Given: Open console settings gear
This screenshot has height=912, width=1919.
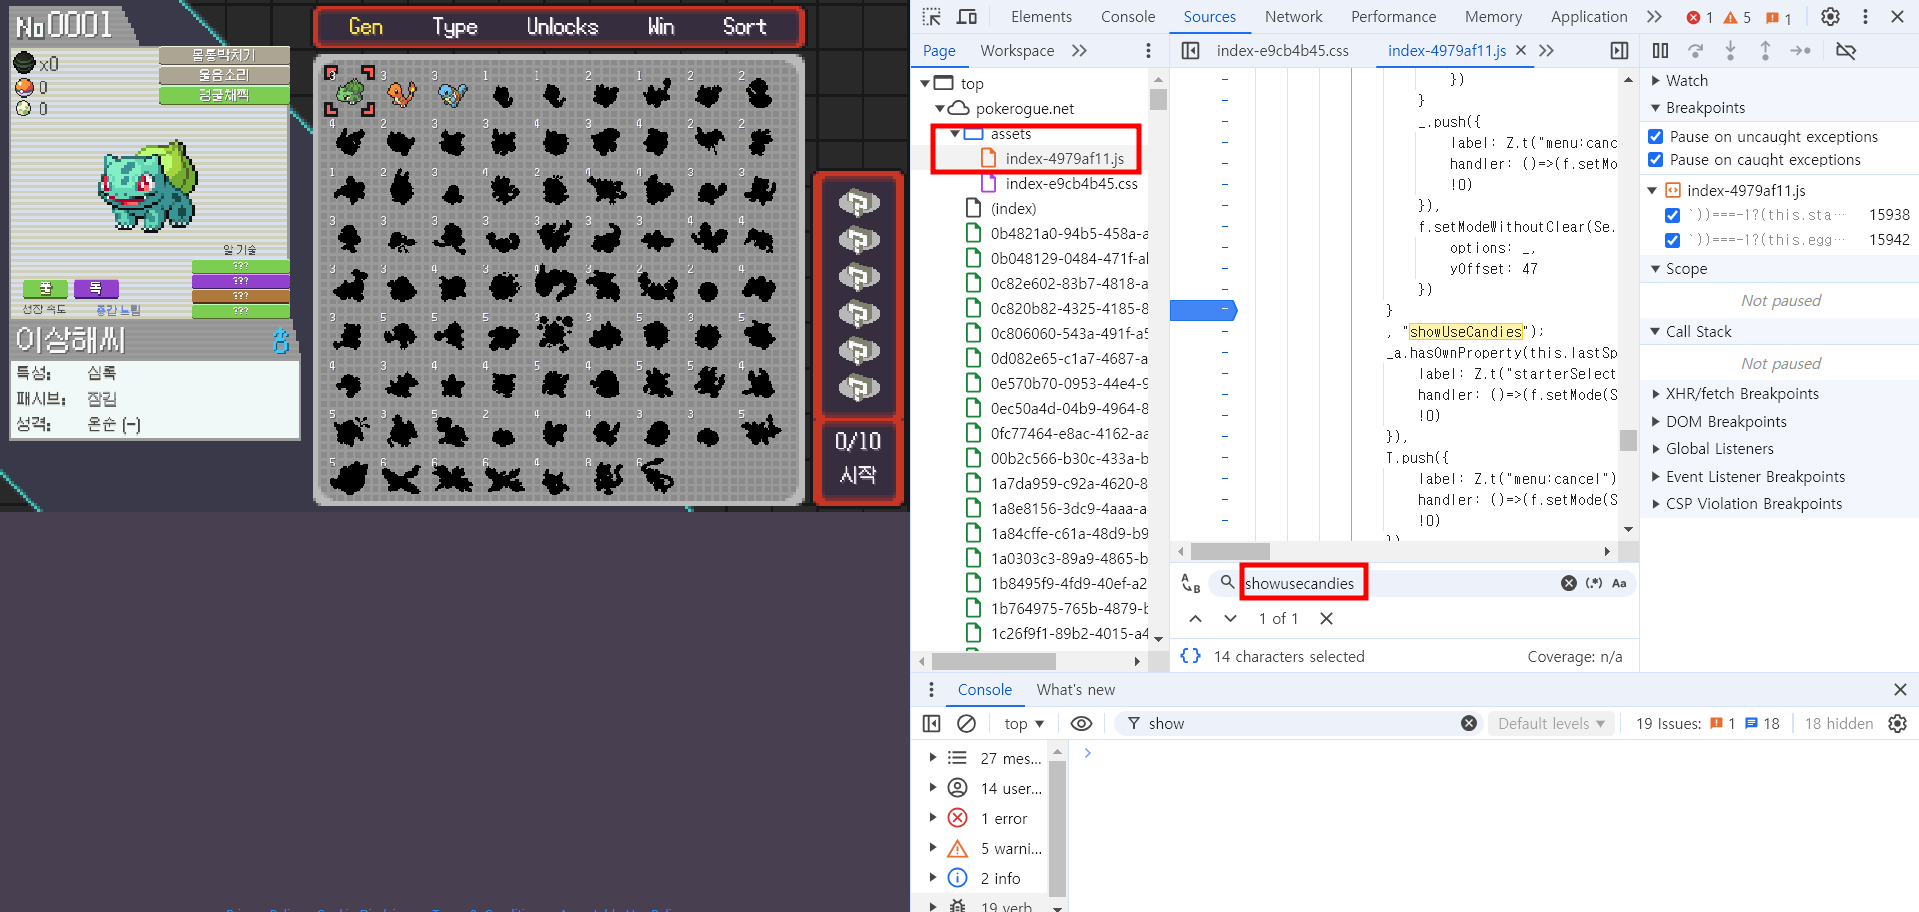Looking at the screenshot, I should click(1897, 723).
